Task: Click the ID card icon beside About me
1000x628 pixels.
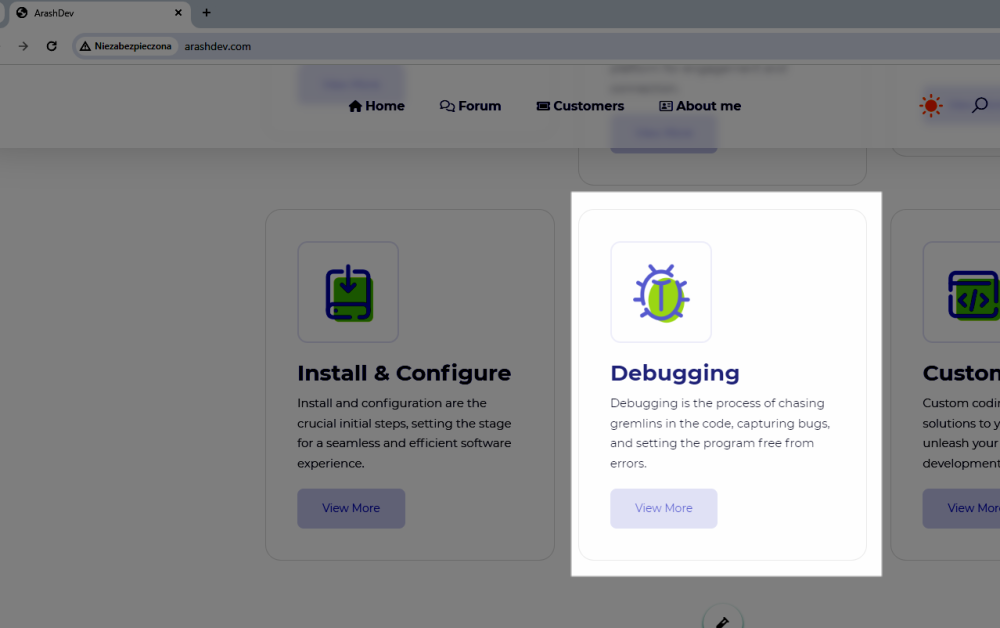Action: 666,106
